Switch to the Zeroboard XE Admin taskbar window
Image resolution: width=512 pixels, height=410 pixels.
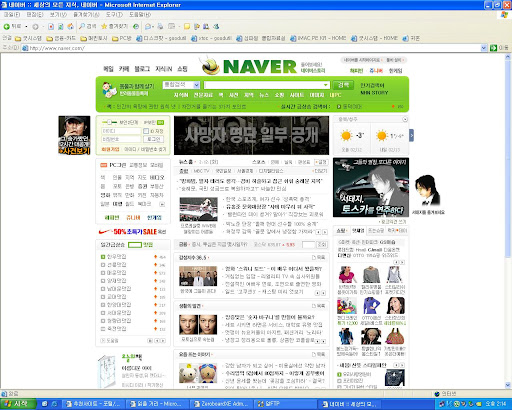tap(221, 404)
